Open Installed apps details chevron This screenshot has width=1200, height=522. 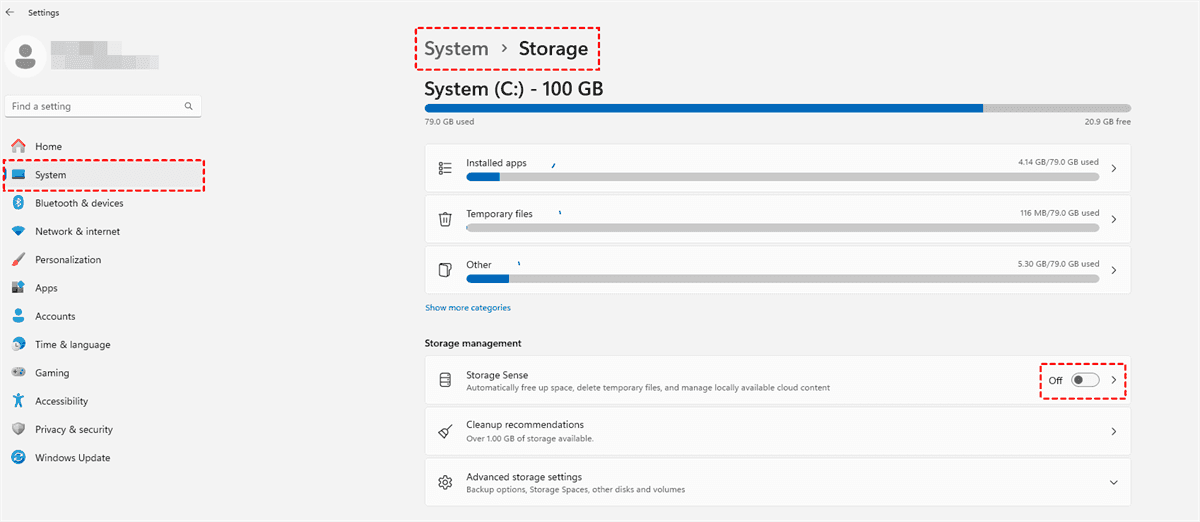(x=1113, y=168)
